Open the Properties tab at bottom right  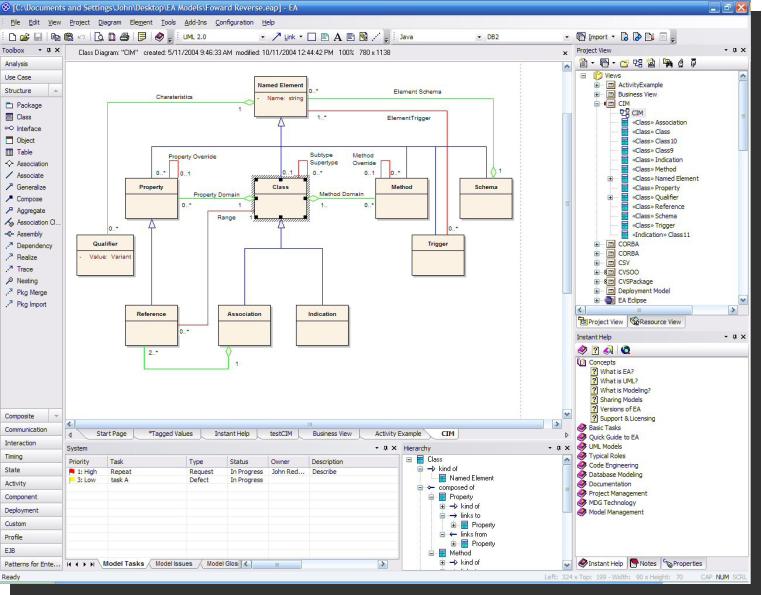click(x=682, y=563)
